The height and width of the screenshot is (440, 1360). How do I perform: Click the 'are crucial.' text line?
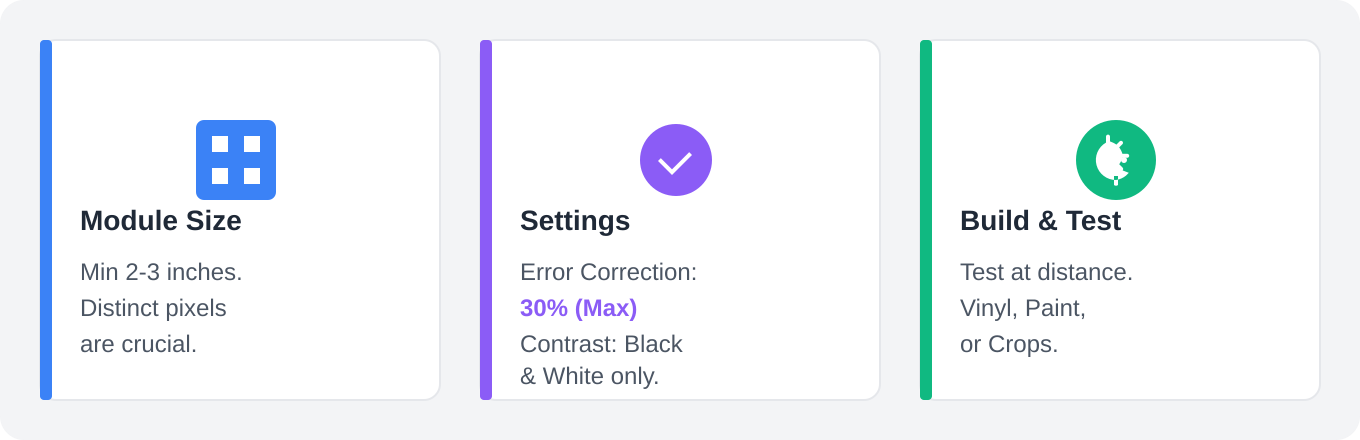(138, 344)
